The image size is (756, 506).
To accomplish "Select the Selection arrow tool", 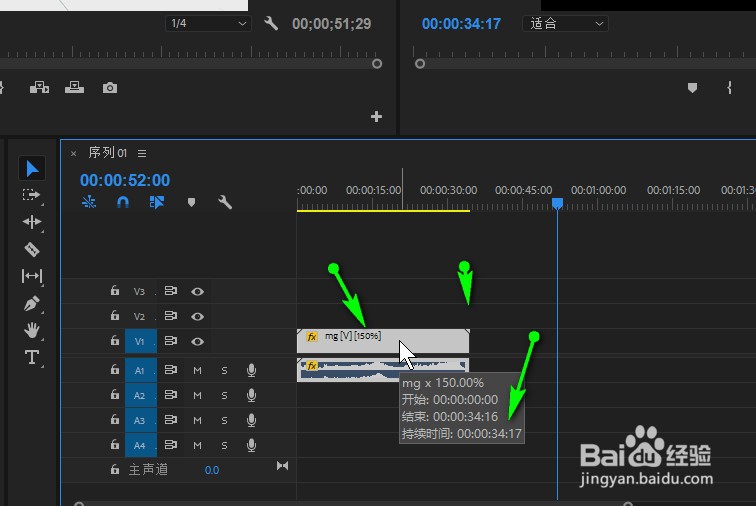I will pyautogui.click(x=32, y=168).
